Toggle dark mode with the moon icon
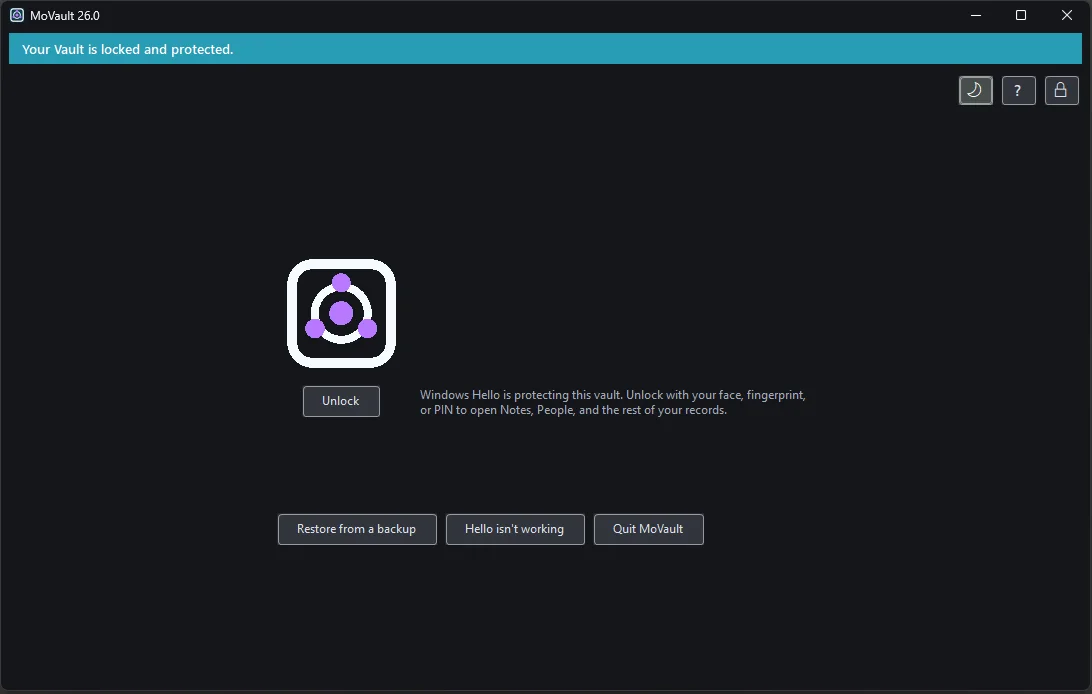 975,90
